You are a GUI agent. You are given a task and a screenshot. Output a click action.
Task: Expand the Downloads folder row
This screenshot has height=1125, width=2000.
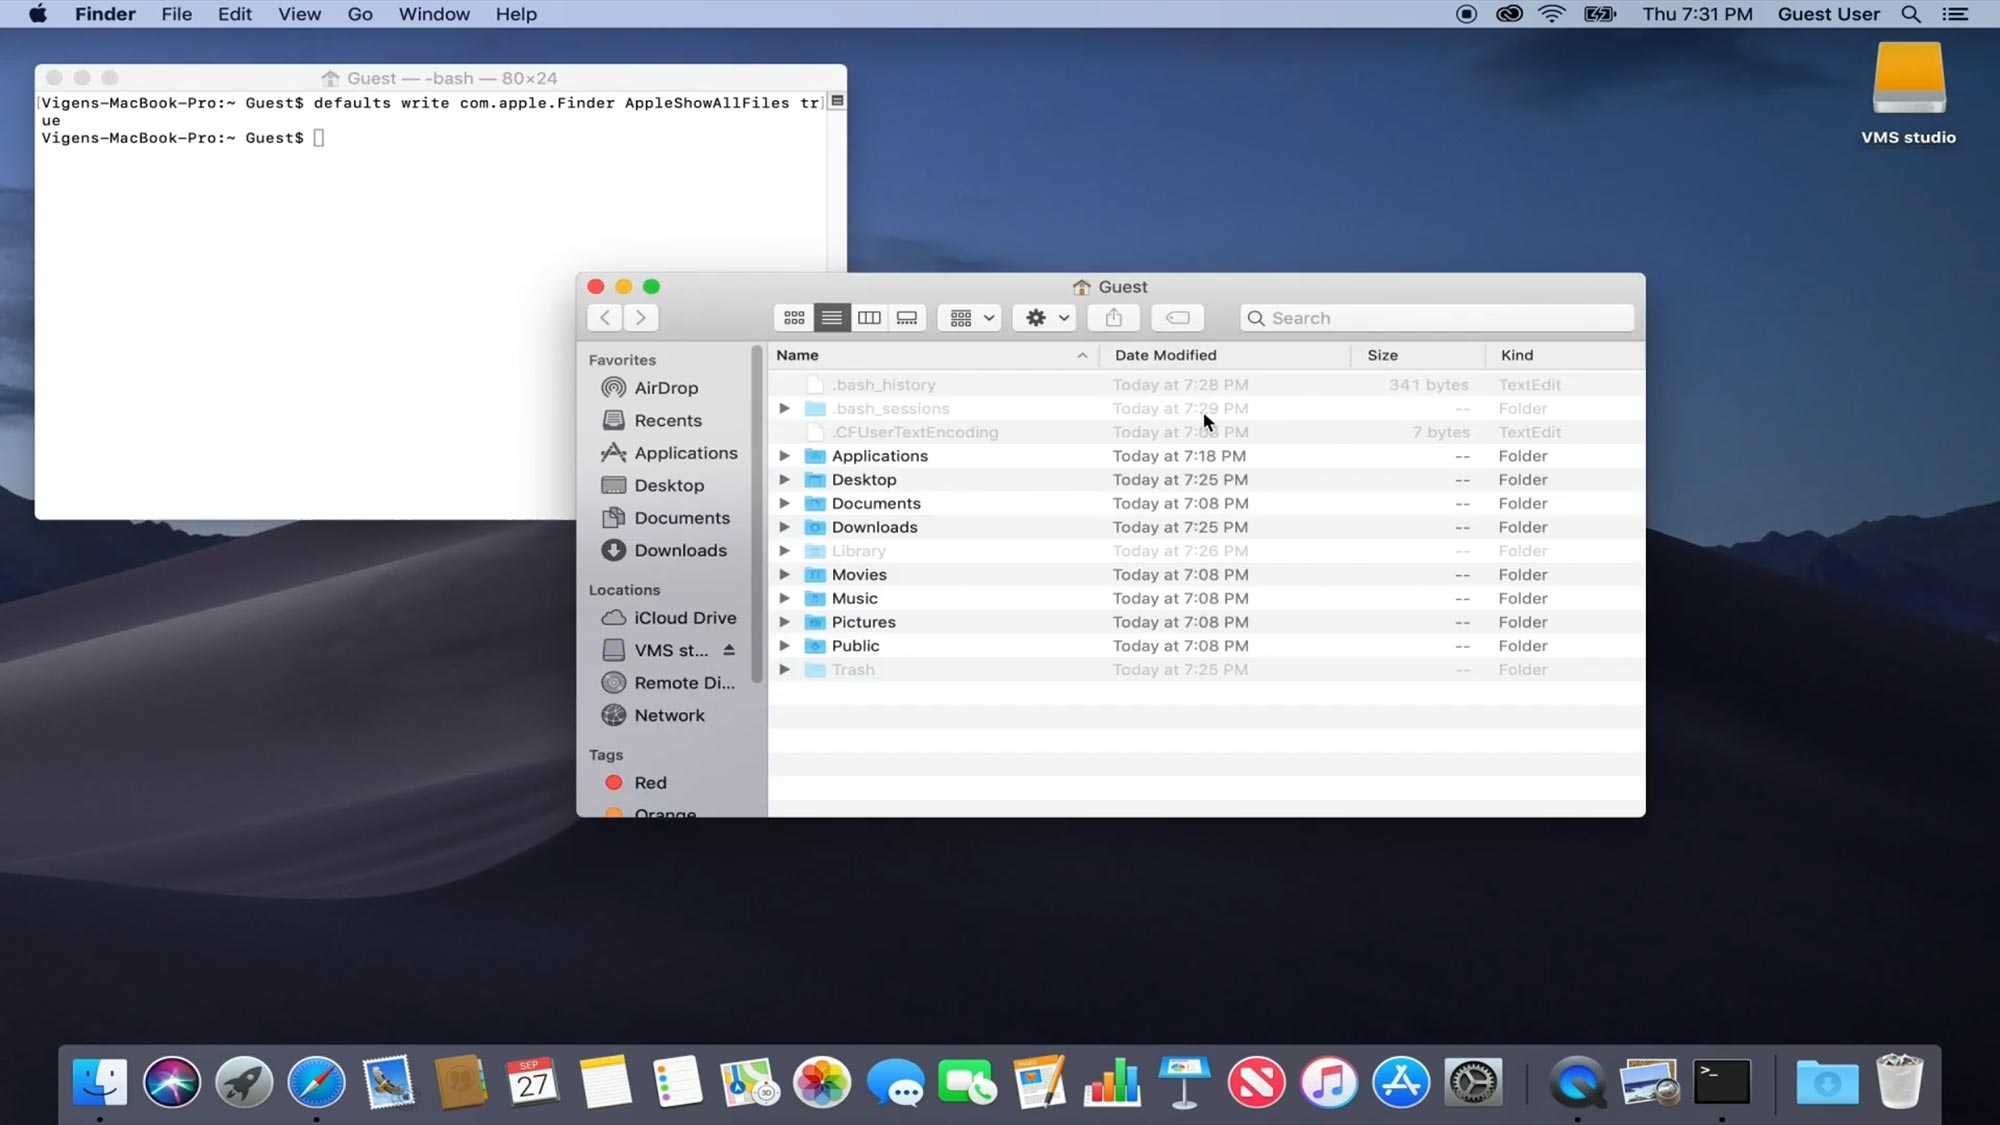785,527
